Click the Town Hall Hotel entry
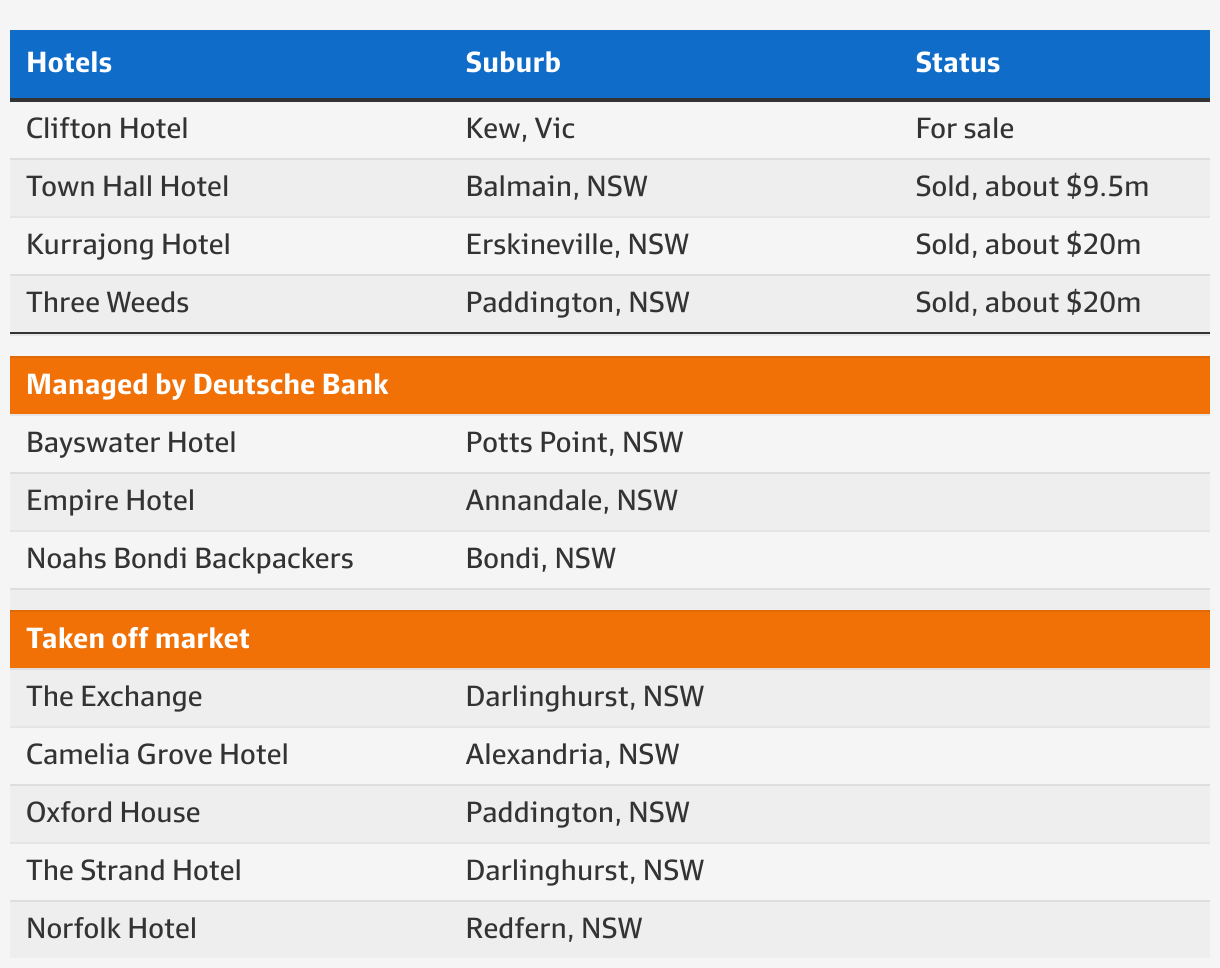 127,187
